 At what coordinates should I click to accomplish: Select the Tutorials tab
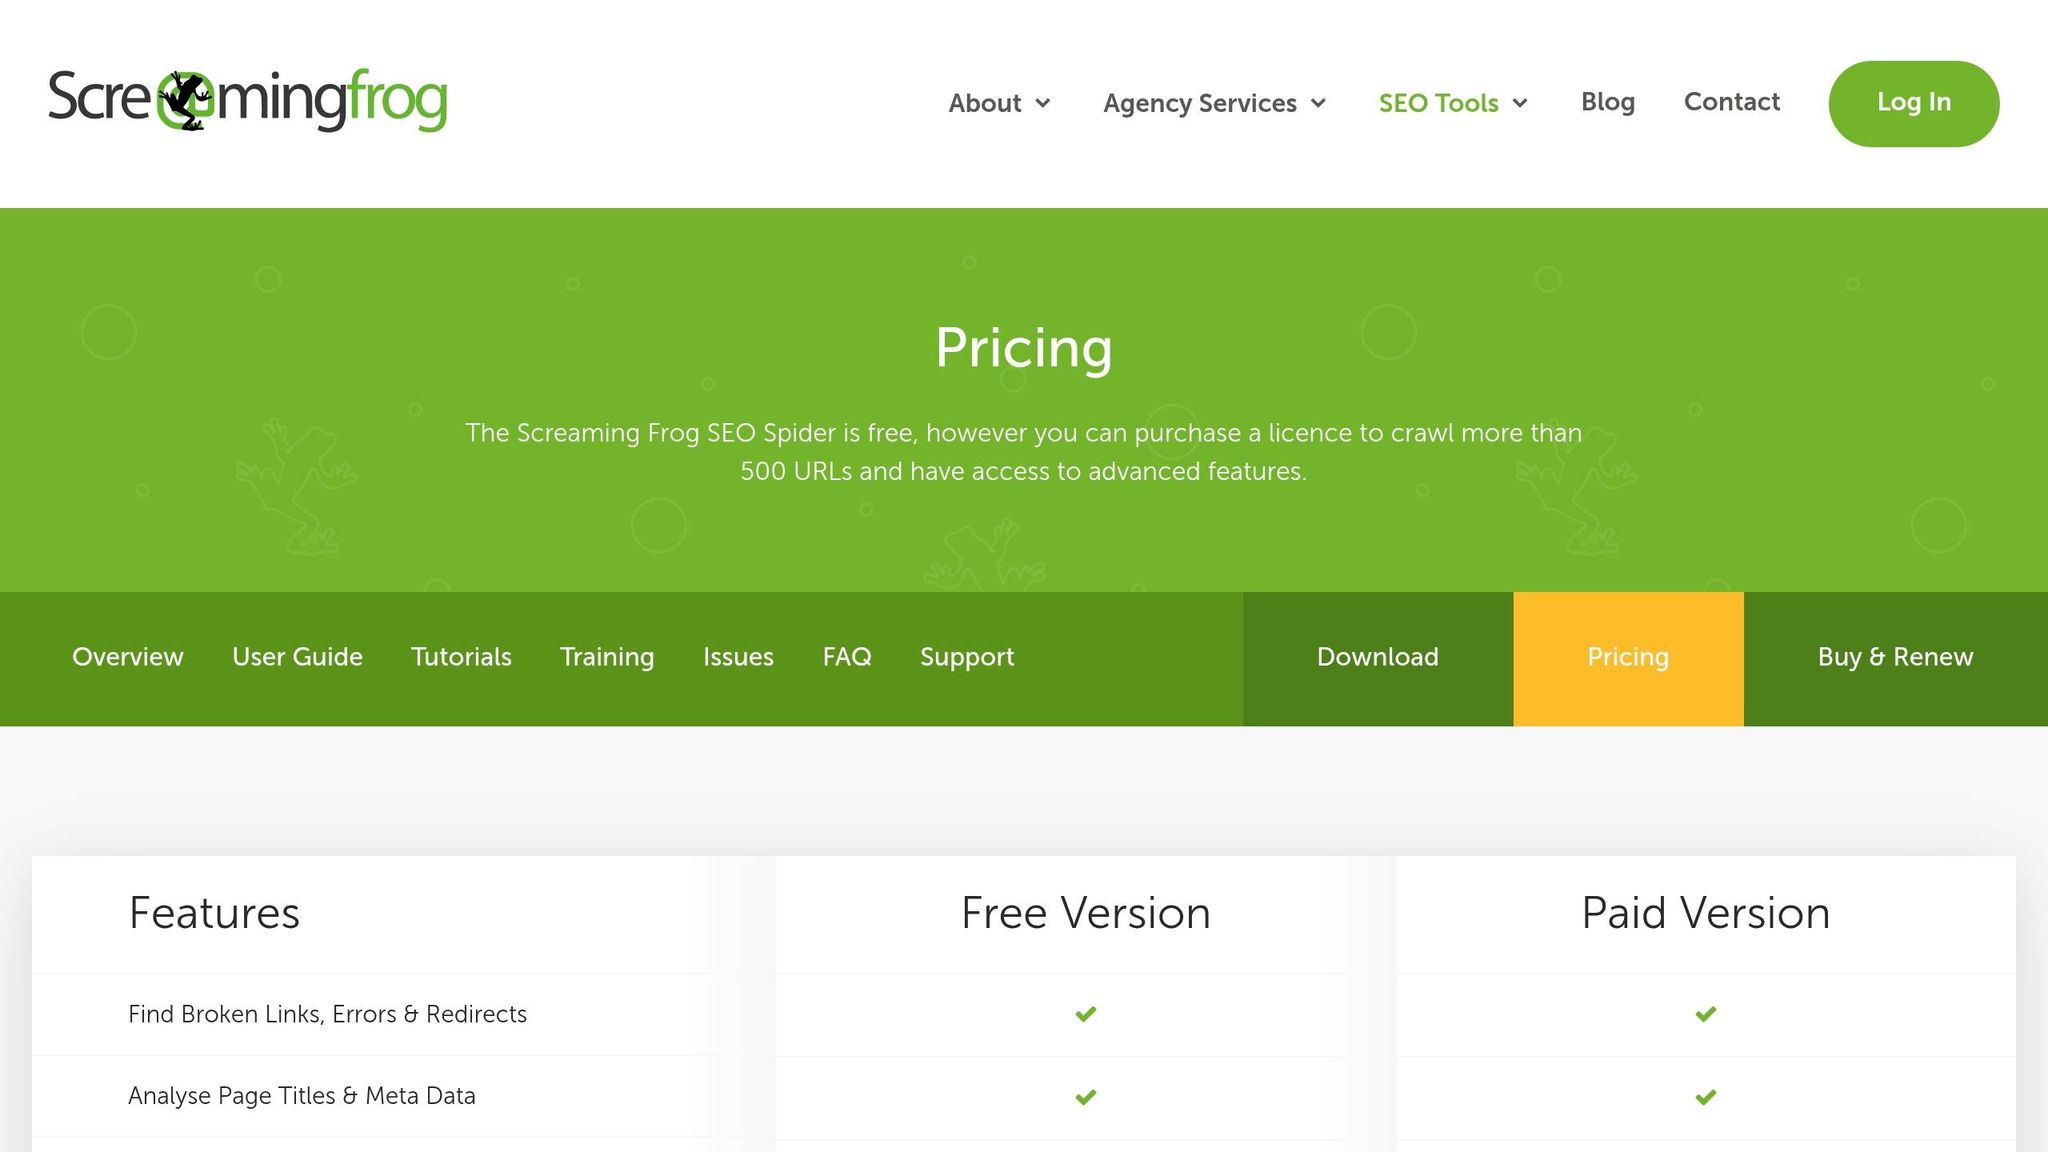(461, 657)
